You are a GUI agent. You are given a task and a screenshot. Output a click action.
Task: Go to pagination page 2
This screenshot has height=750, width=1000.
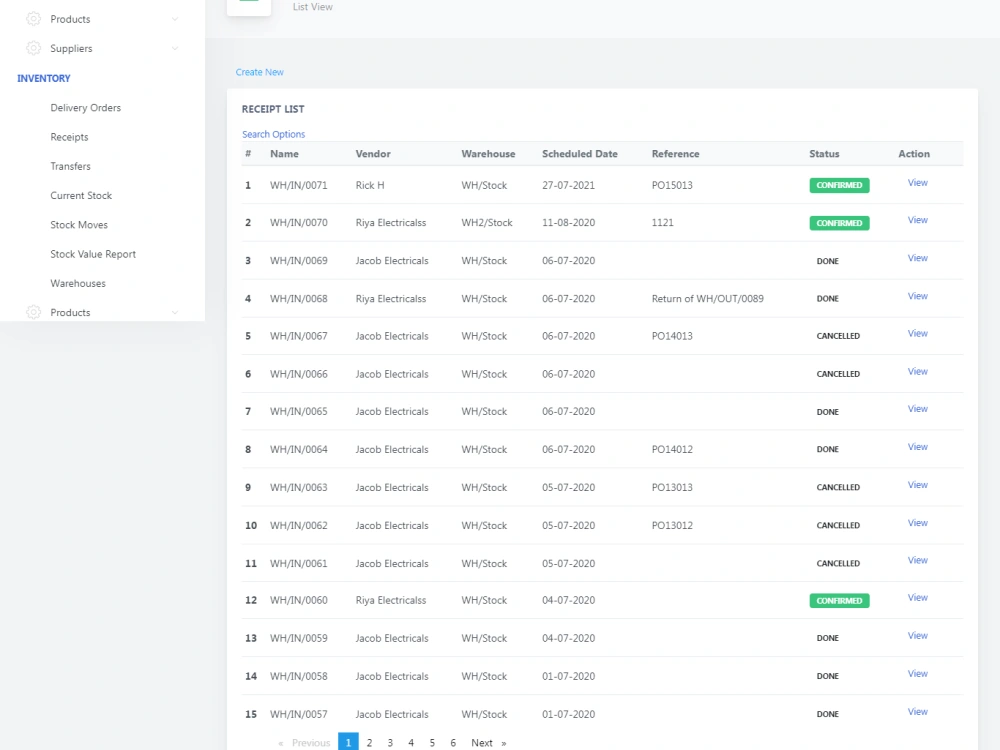369,743
